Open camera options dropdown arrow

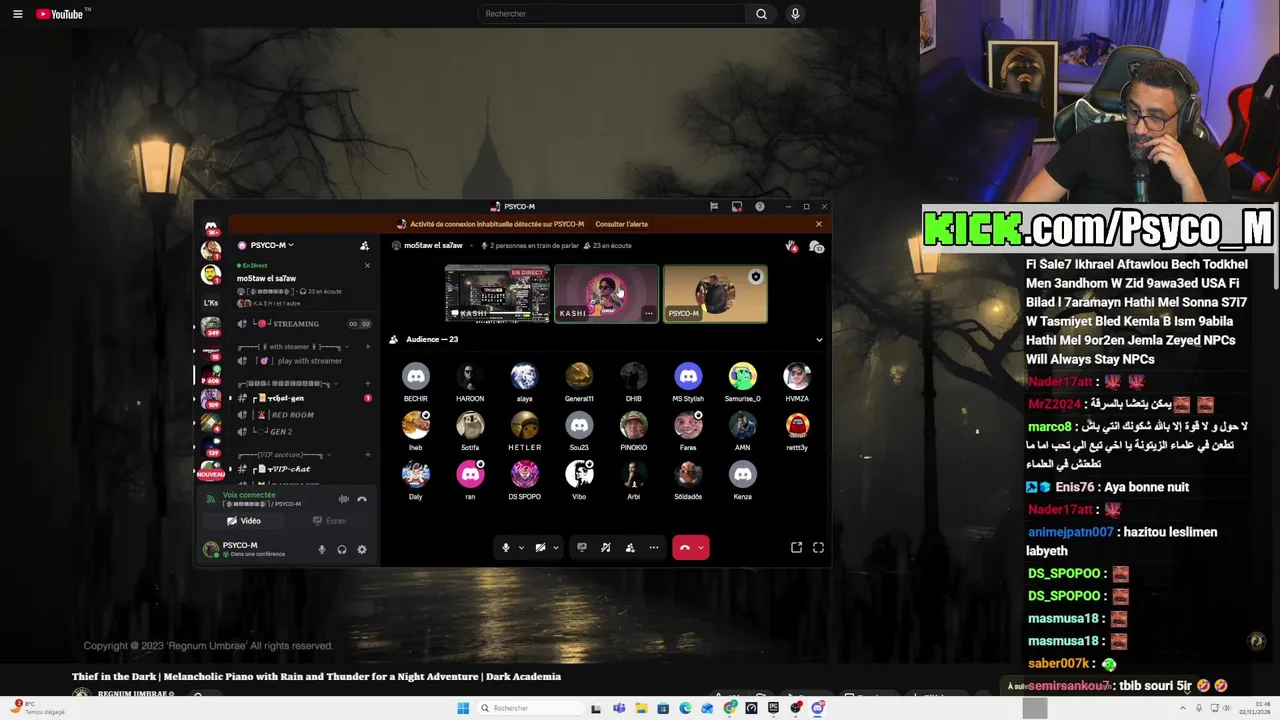pyautogui.click(x=555, y=548)
